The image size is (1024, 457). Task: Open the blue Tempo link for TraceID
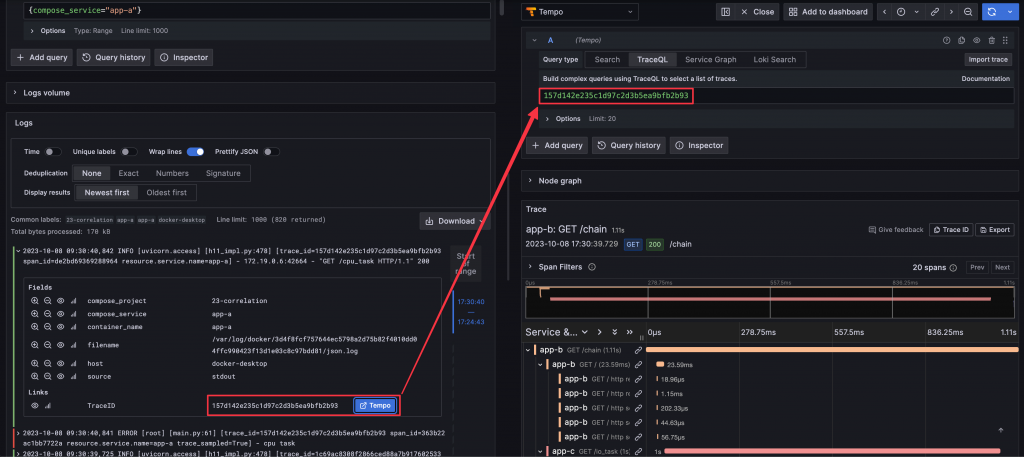(376, 405)
